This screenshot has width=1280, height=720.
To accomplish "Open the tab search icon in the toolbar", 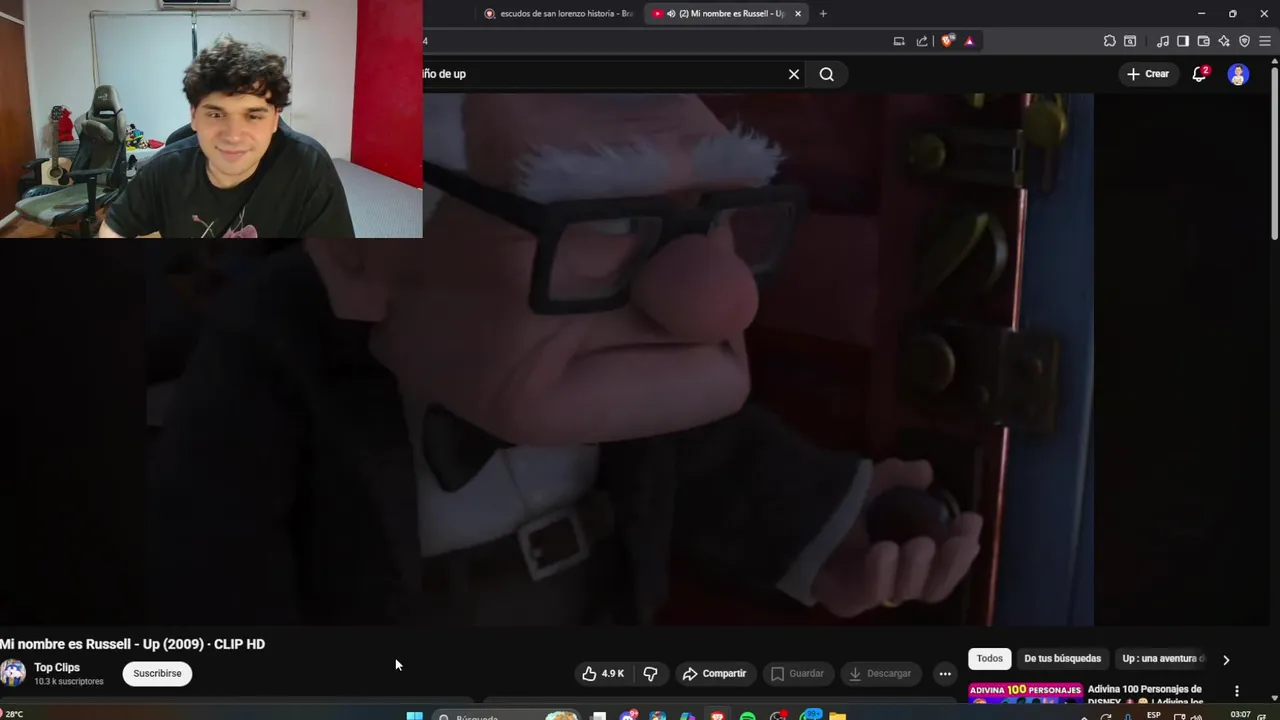I will (1130, 41).
